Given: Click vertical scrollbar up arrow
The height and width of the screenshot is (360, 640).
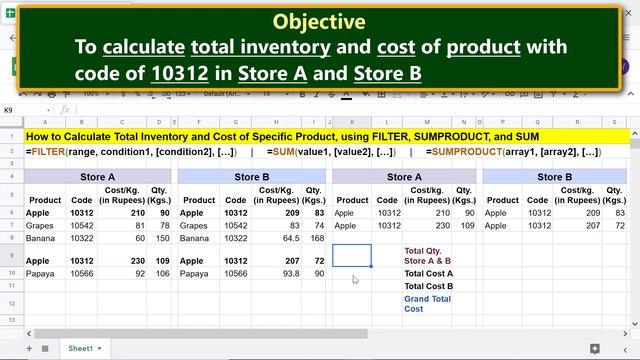Looking at the screenshot, I should click(x=635, y=134).
